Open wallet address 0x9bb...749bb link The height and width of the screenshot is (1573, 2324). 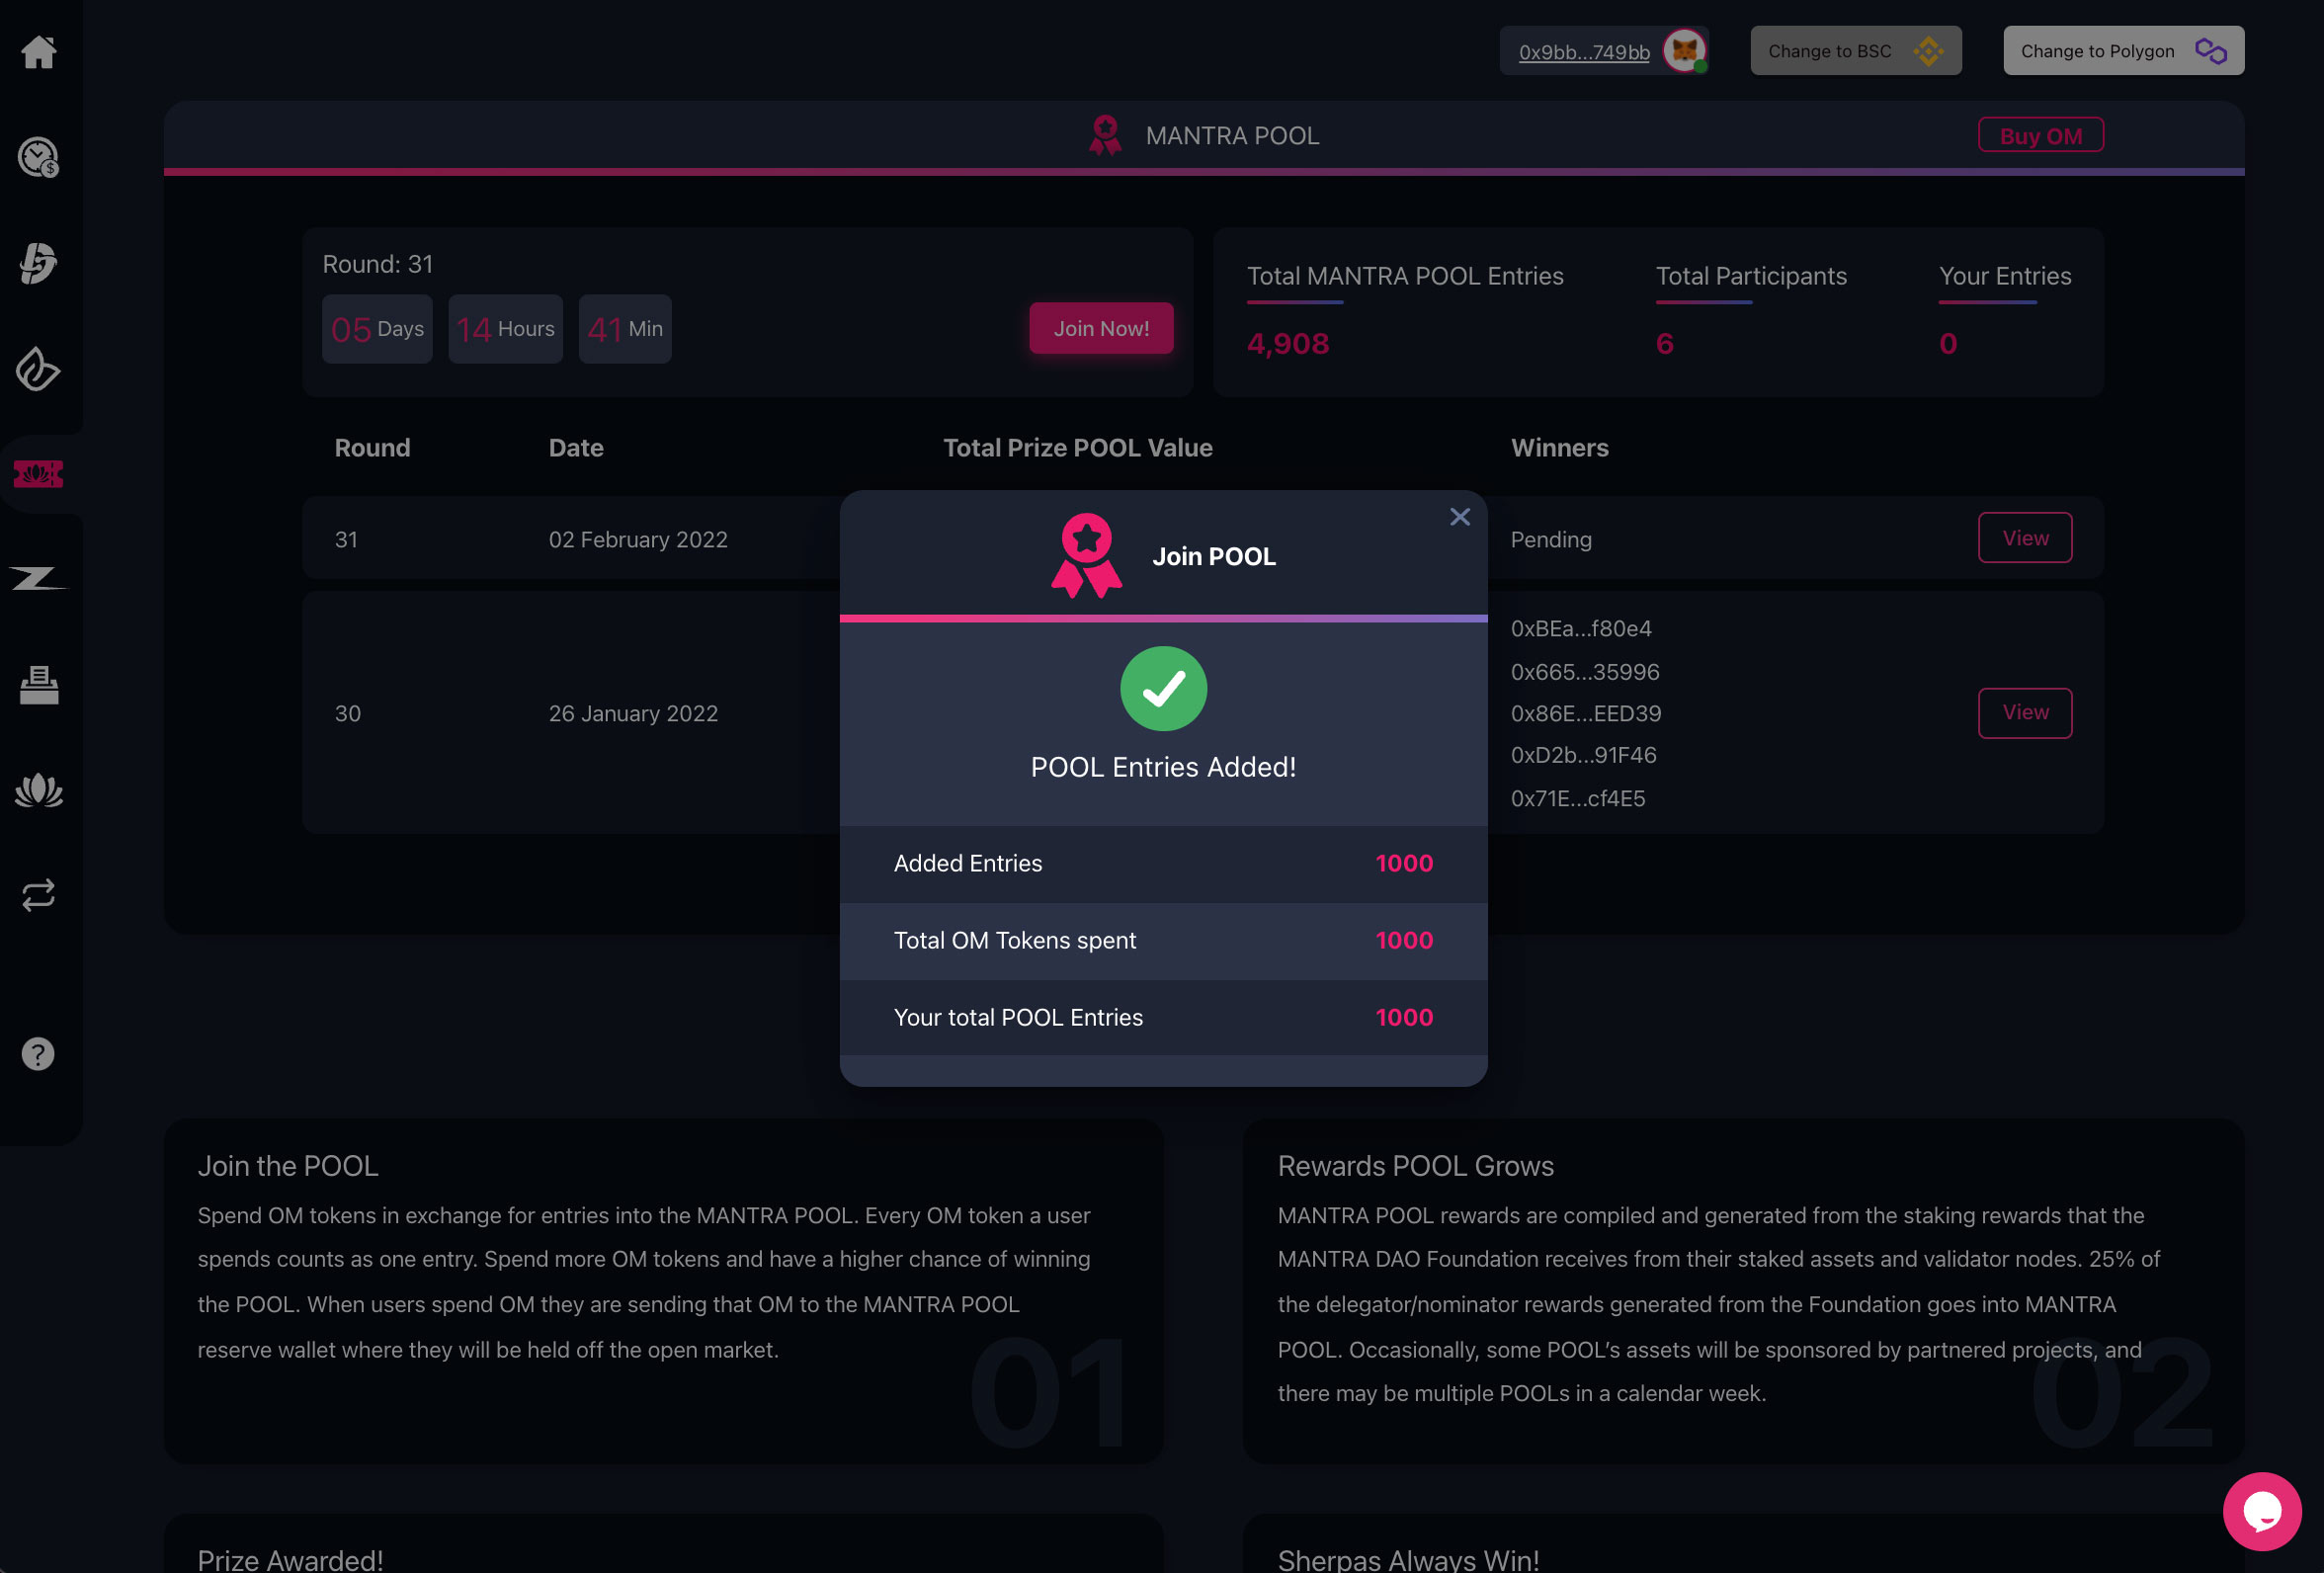coord(1584,52)
